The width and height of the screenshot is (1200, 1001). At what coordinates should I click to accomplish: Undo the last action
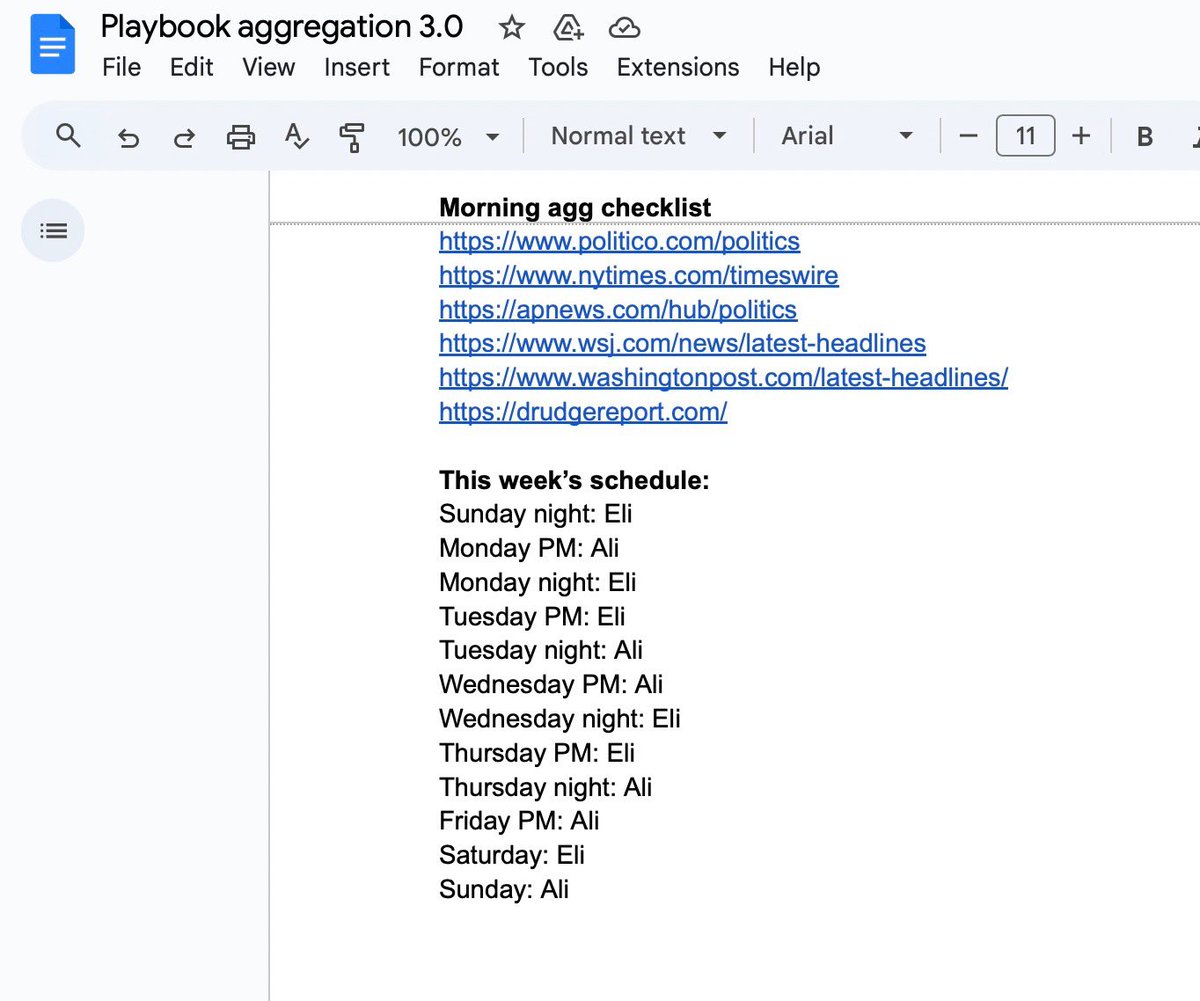pyautogui.click(x=128, y=137)
